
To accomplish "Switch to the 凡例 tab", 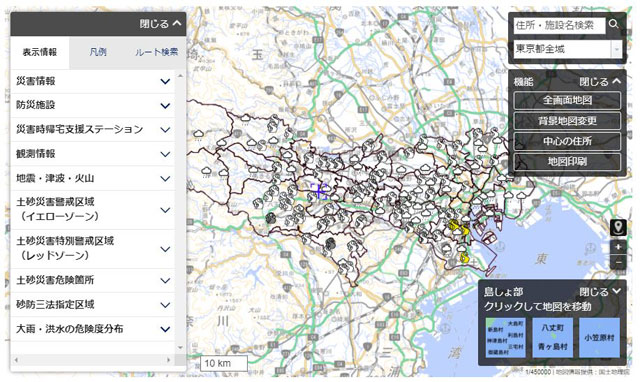I will (x=98, y=52).
